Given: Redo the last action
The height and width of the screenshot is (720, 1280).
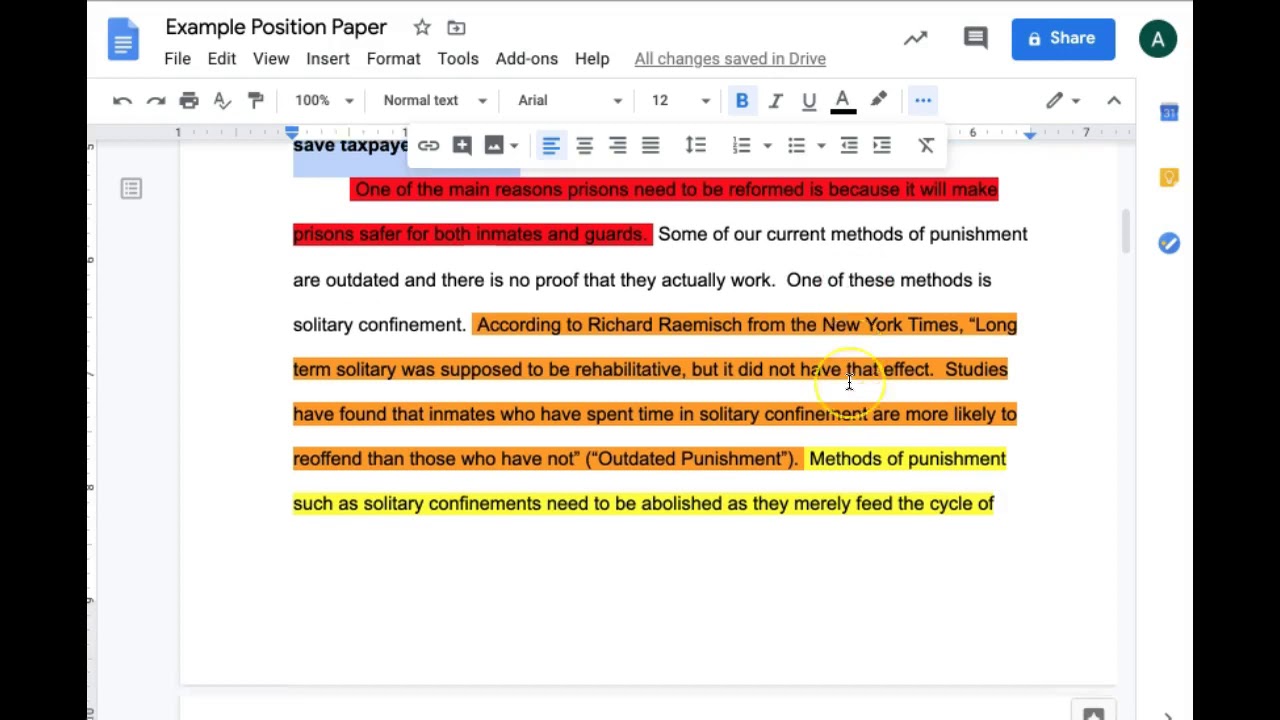Looking at the screenshot, I should pyautogui.click(x=156, y=100).
